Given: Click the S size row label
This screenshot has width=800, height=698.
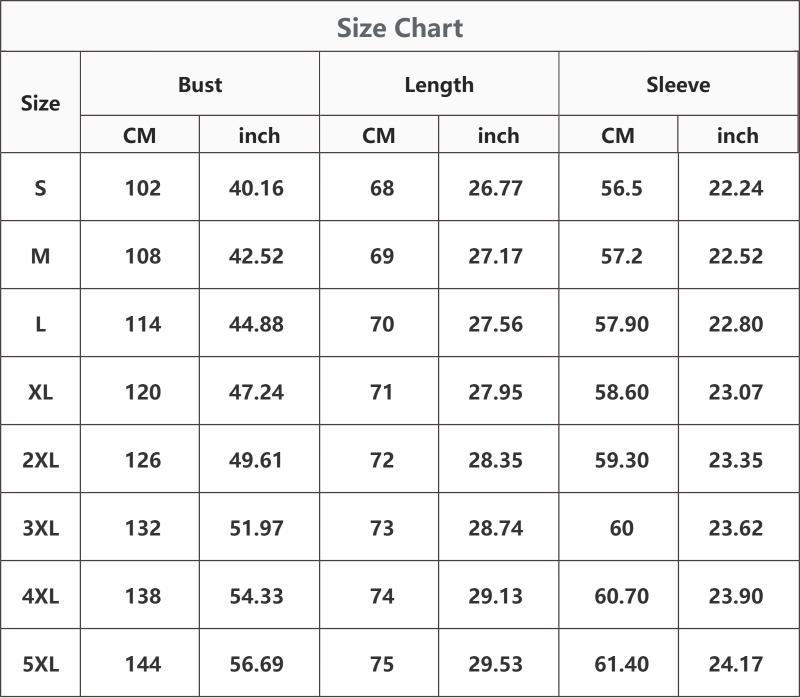Looking at the screenshot, I should (x=40, y=188).
